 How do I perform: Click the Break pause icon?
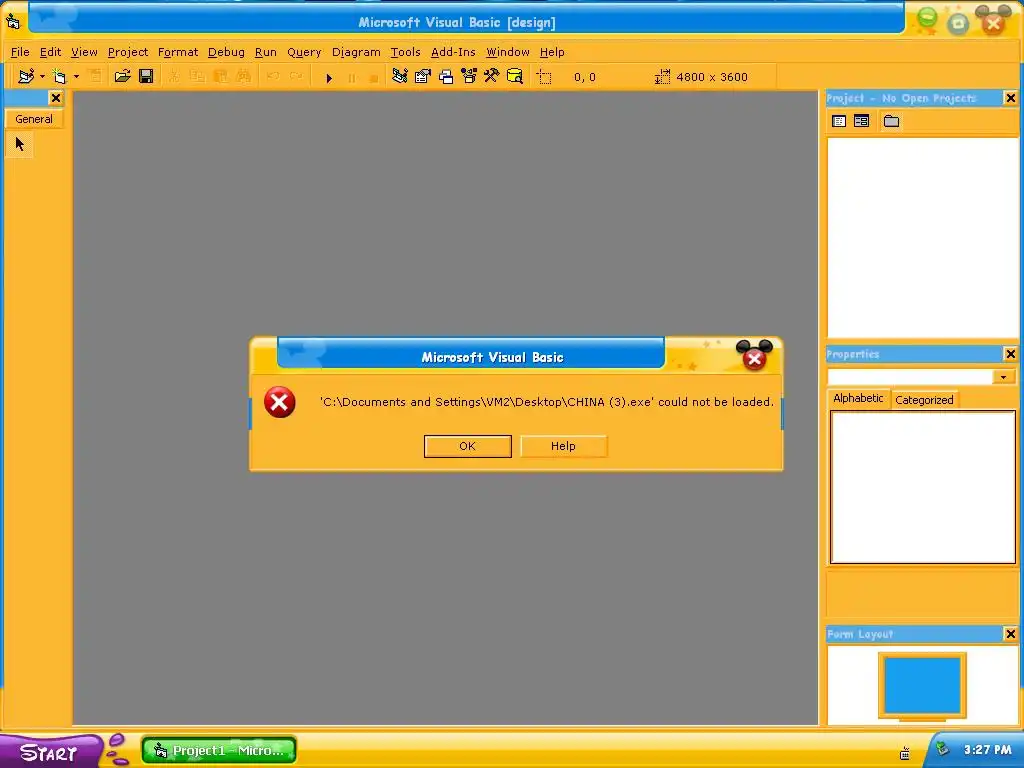352,78
